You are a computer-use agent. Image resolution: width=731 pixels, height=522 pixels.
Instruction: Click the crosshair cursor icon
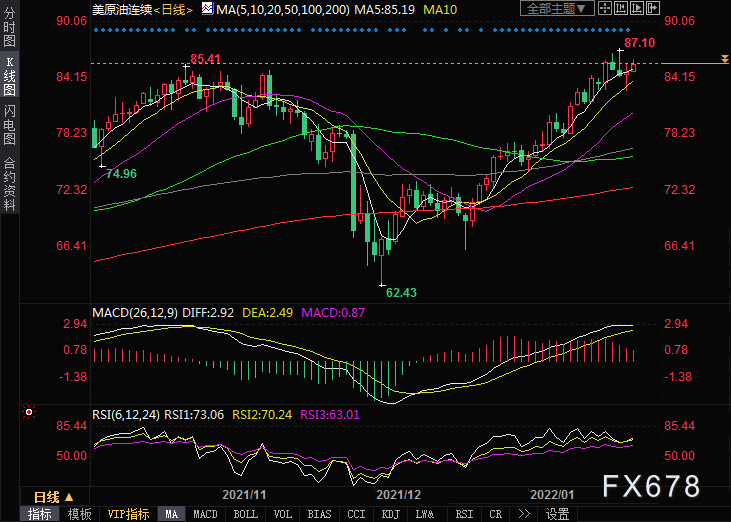coord(605,8)
